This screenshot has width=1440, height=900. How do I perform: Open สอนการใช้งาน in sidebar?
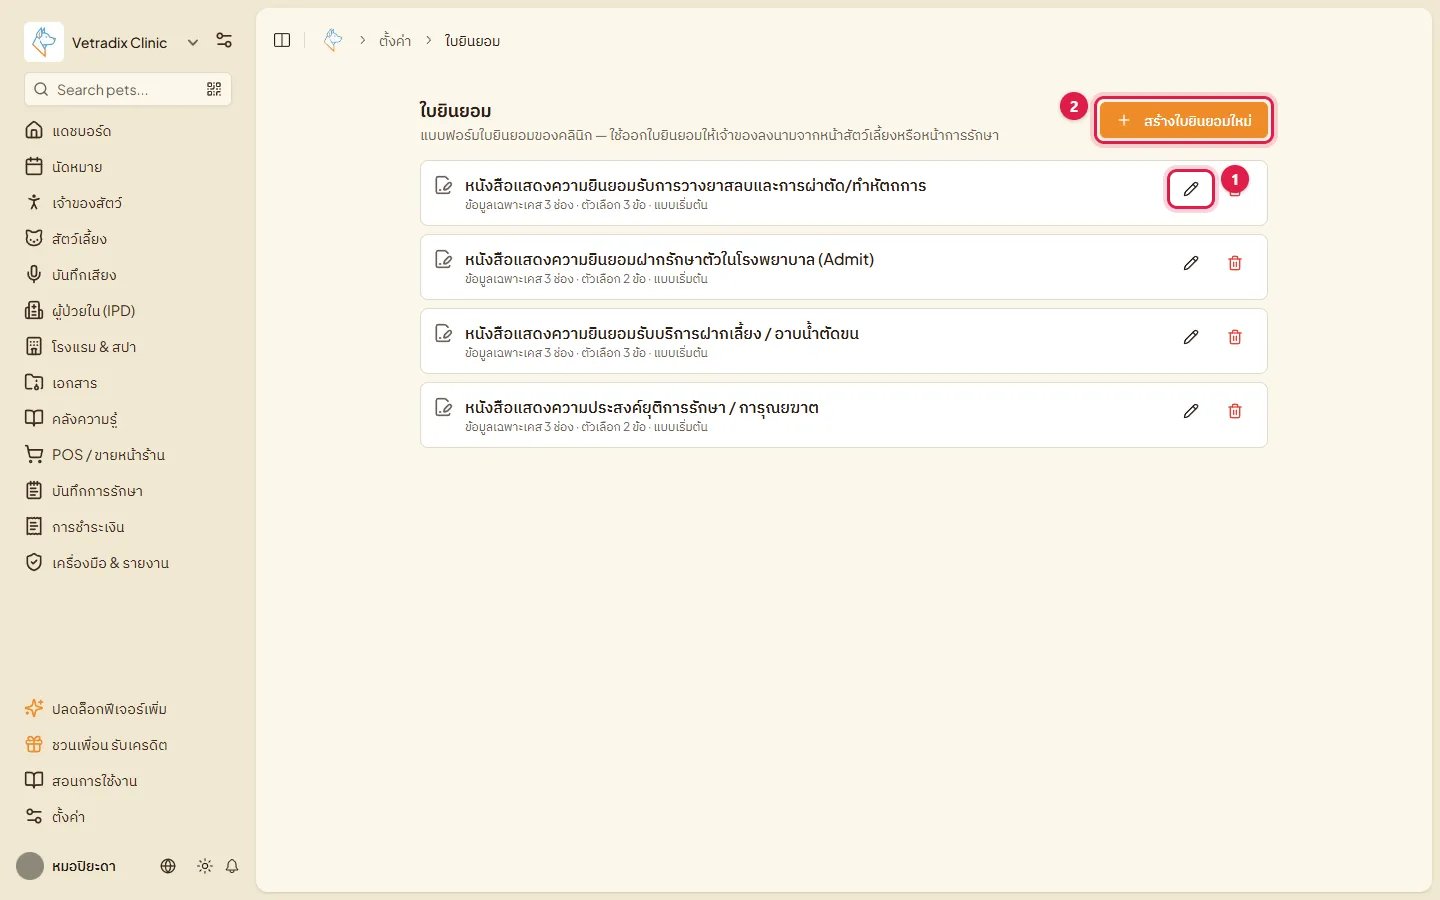tap(128, 781)
